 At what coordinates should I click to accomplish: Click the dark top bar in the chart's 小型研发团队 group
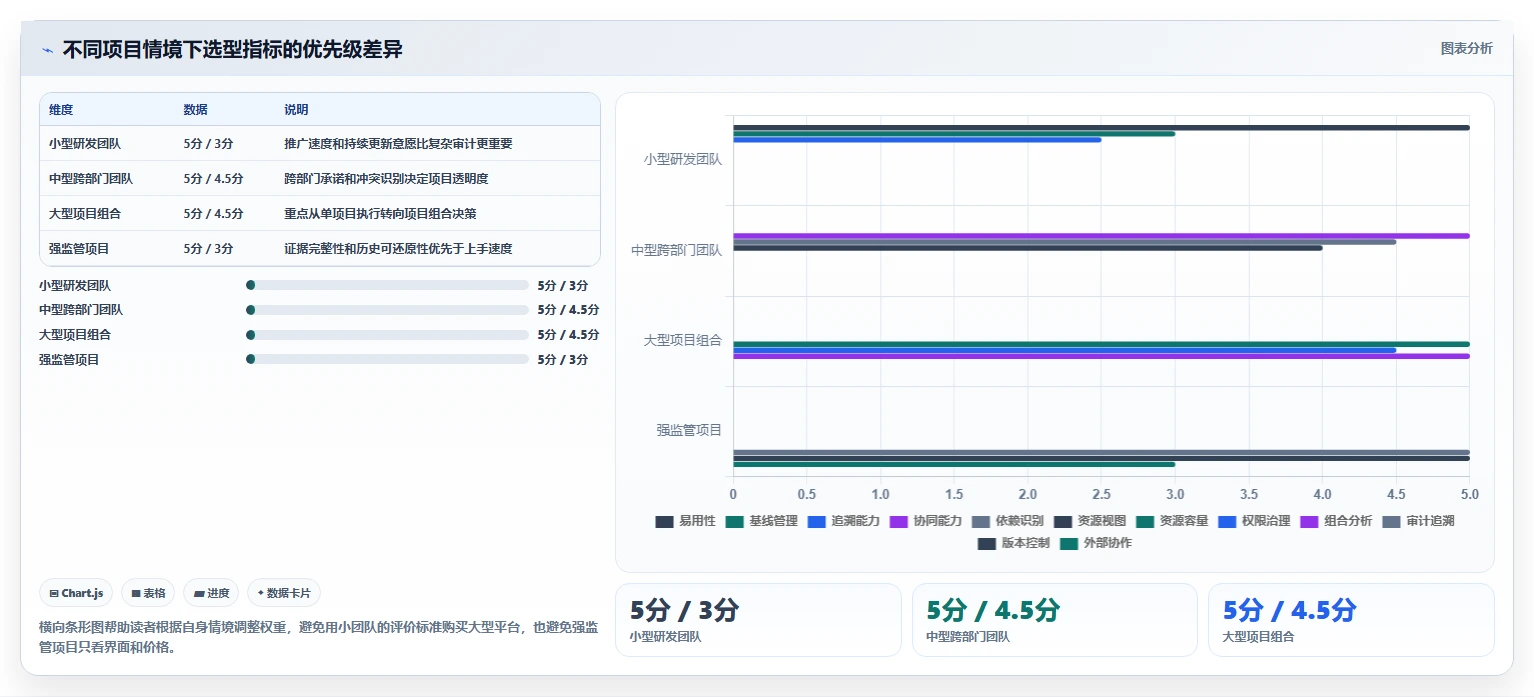click(1101, 127)
